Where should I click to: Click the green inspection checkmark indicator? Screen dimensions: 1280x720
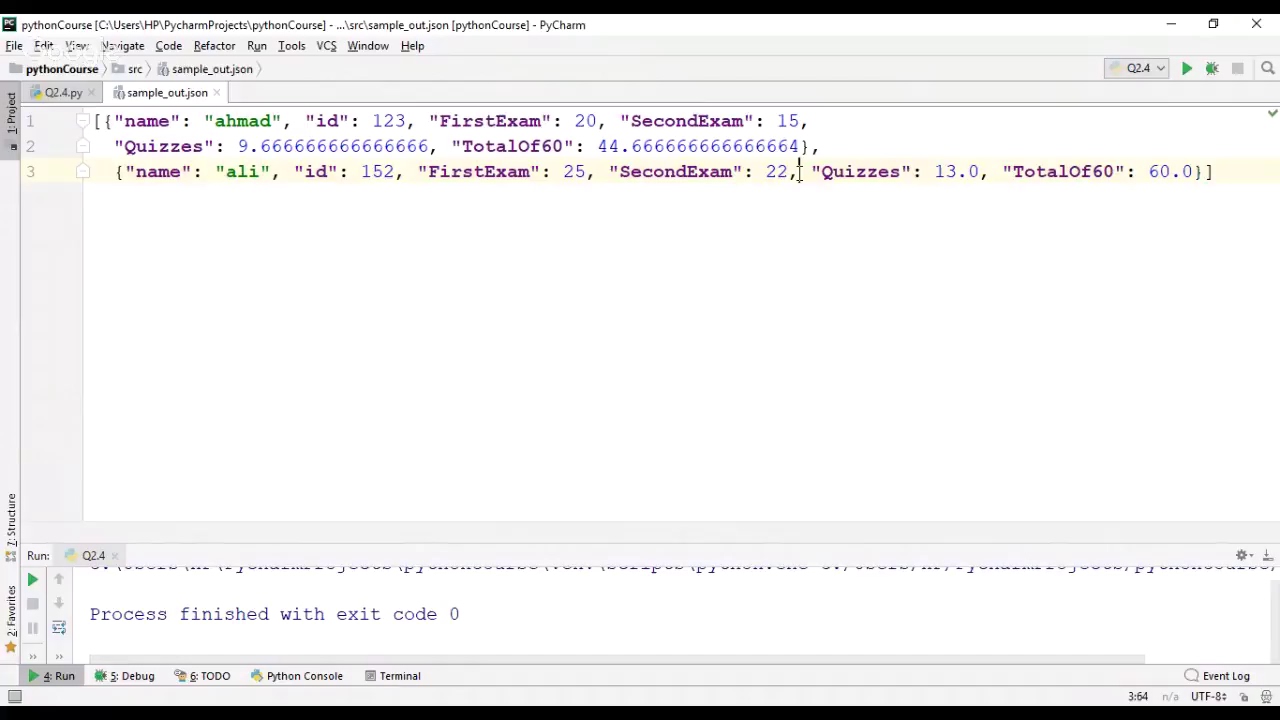pyautogui.click(x=1272, y=113)
